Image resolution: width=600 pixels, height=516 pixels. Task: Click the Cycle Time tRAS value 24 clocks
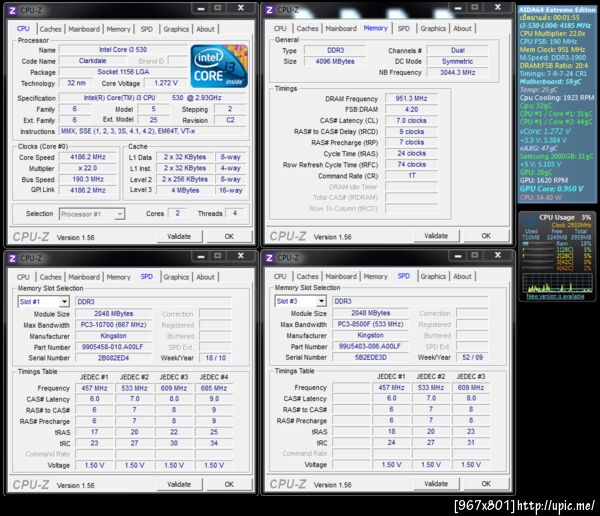click(411, 153)
